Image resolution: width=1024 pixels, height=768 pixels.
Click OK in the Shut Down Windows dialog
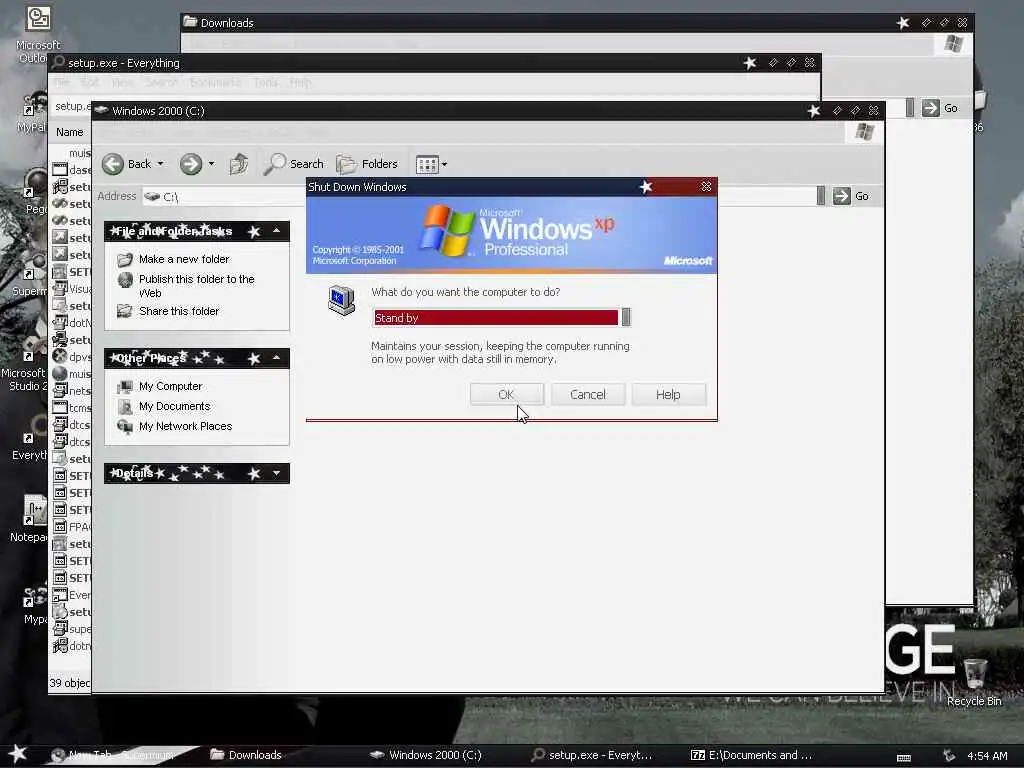pos(506,394)
